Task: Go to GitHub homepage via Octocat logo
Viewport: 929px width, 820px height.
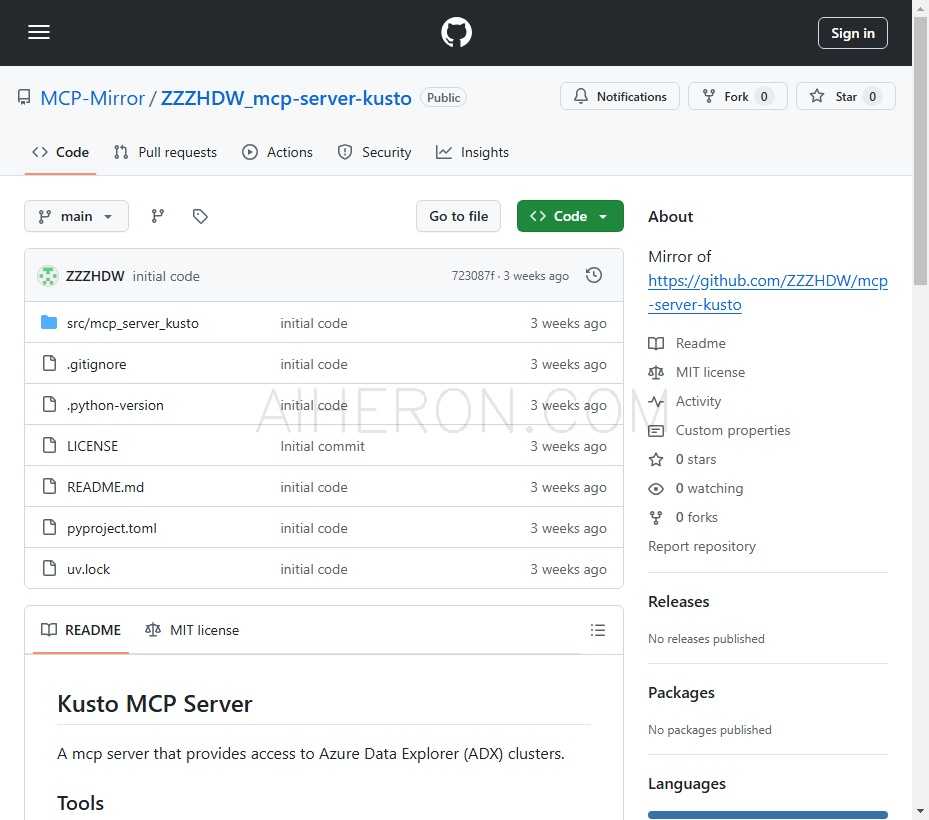Action: point(456,33)
